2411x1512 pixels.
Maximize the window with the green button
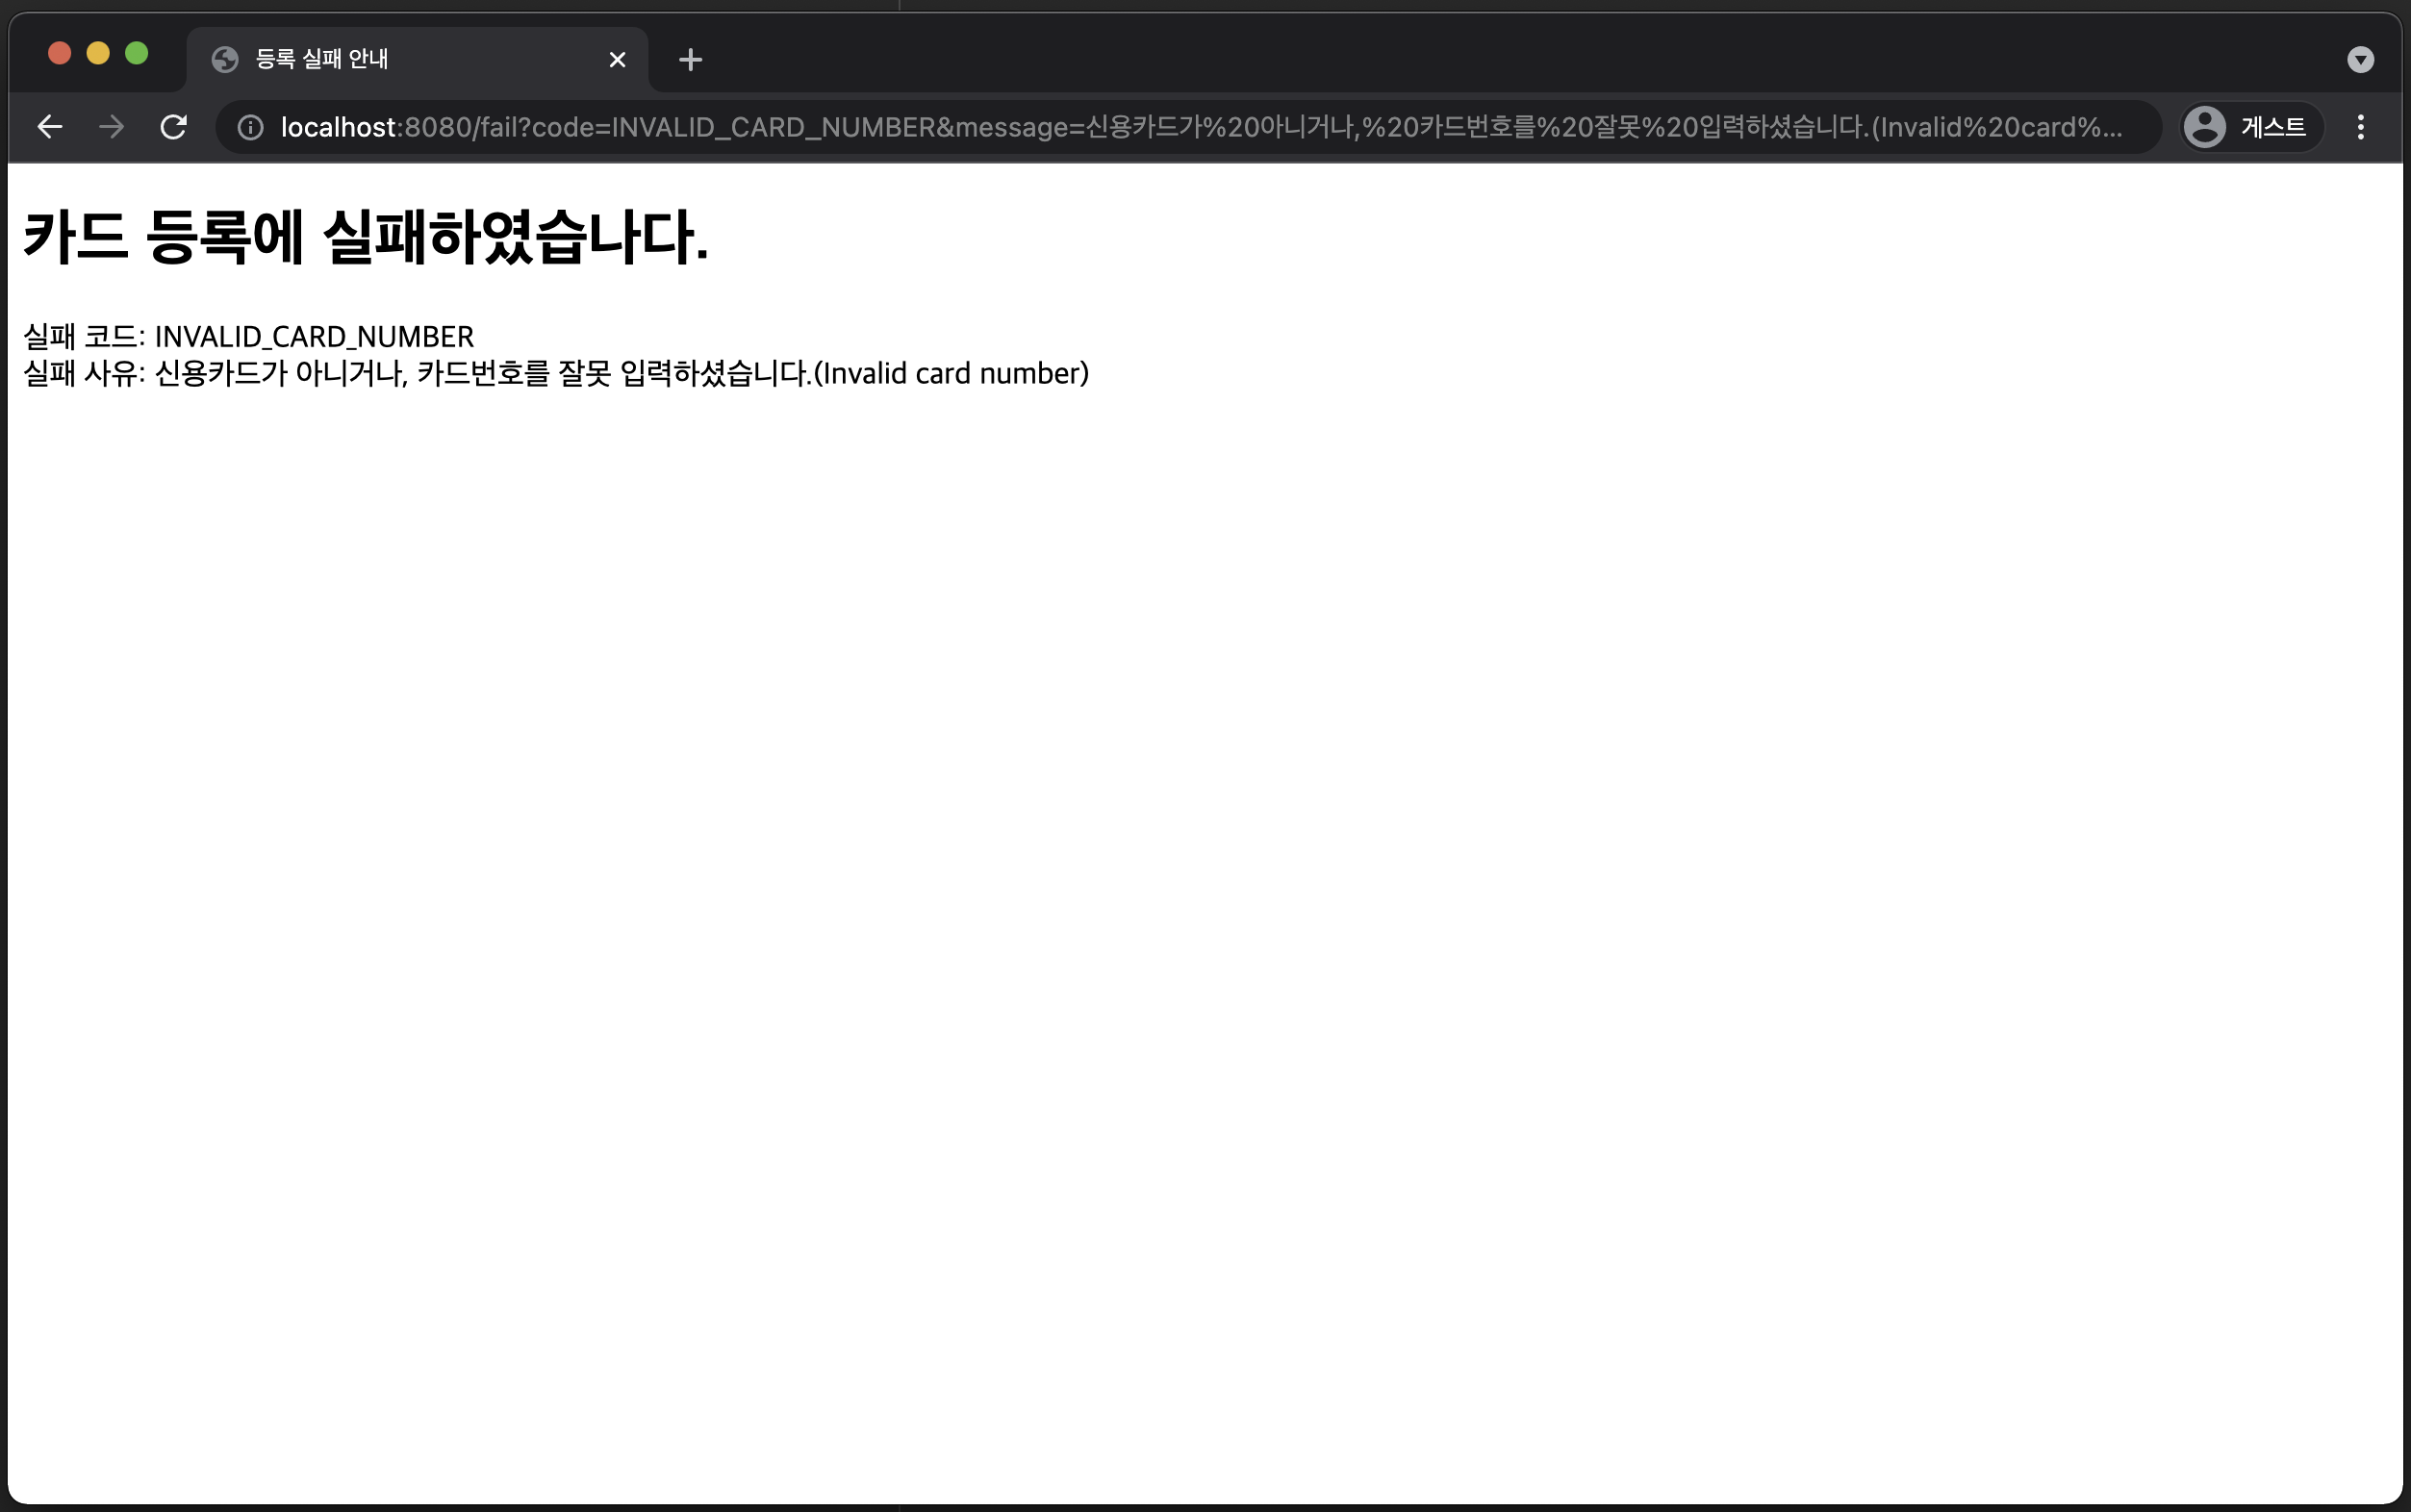point(137,53)
